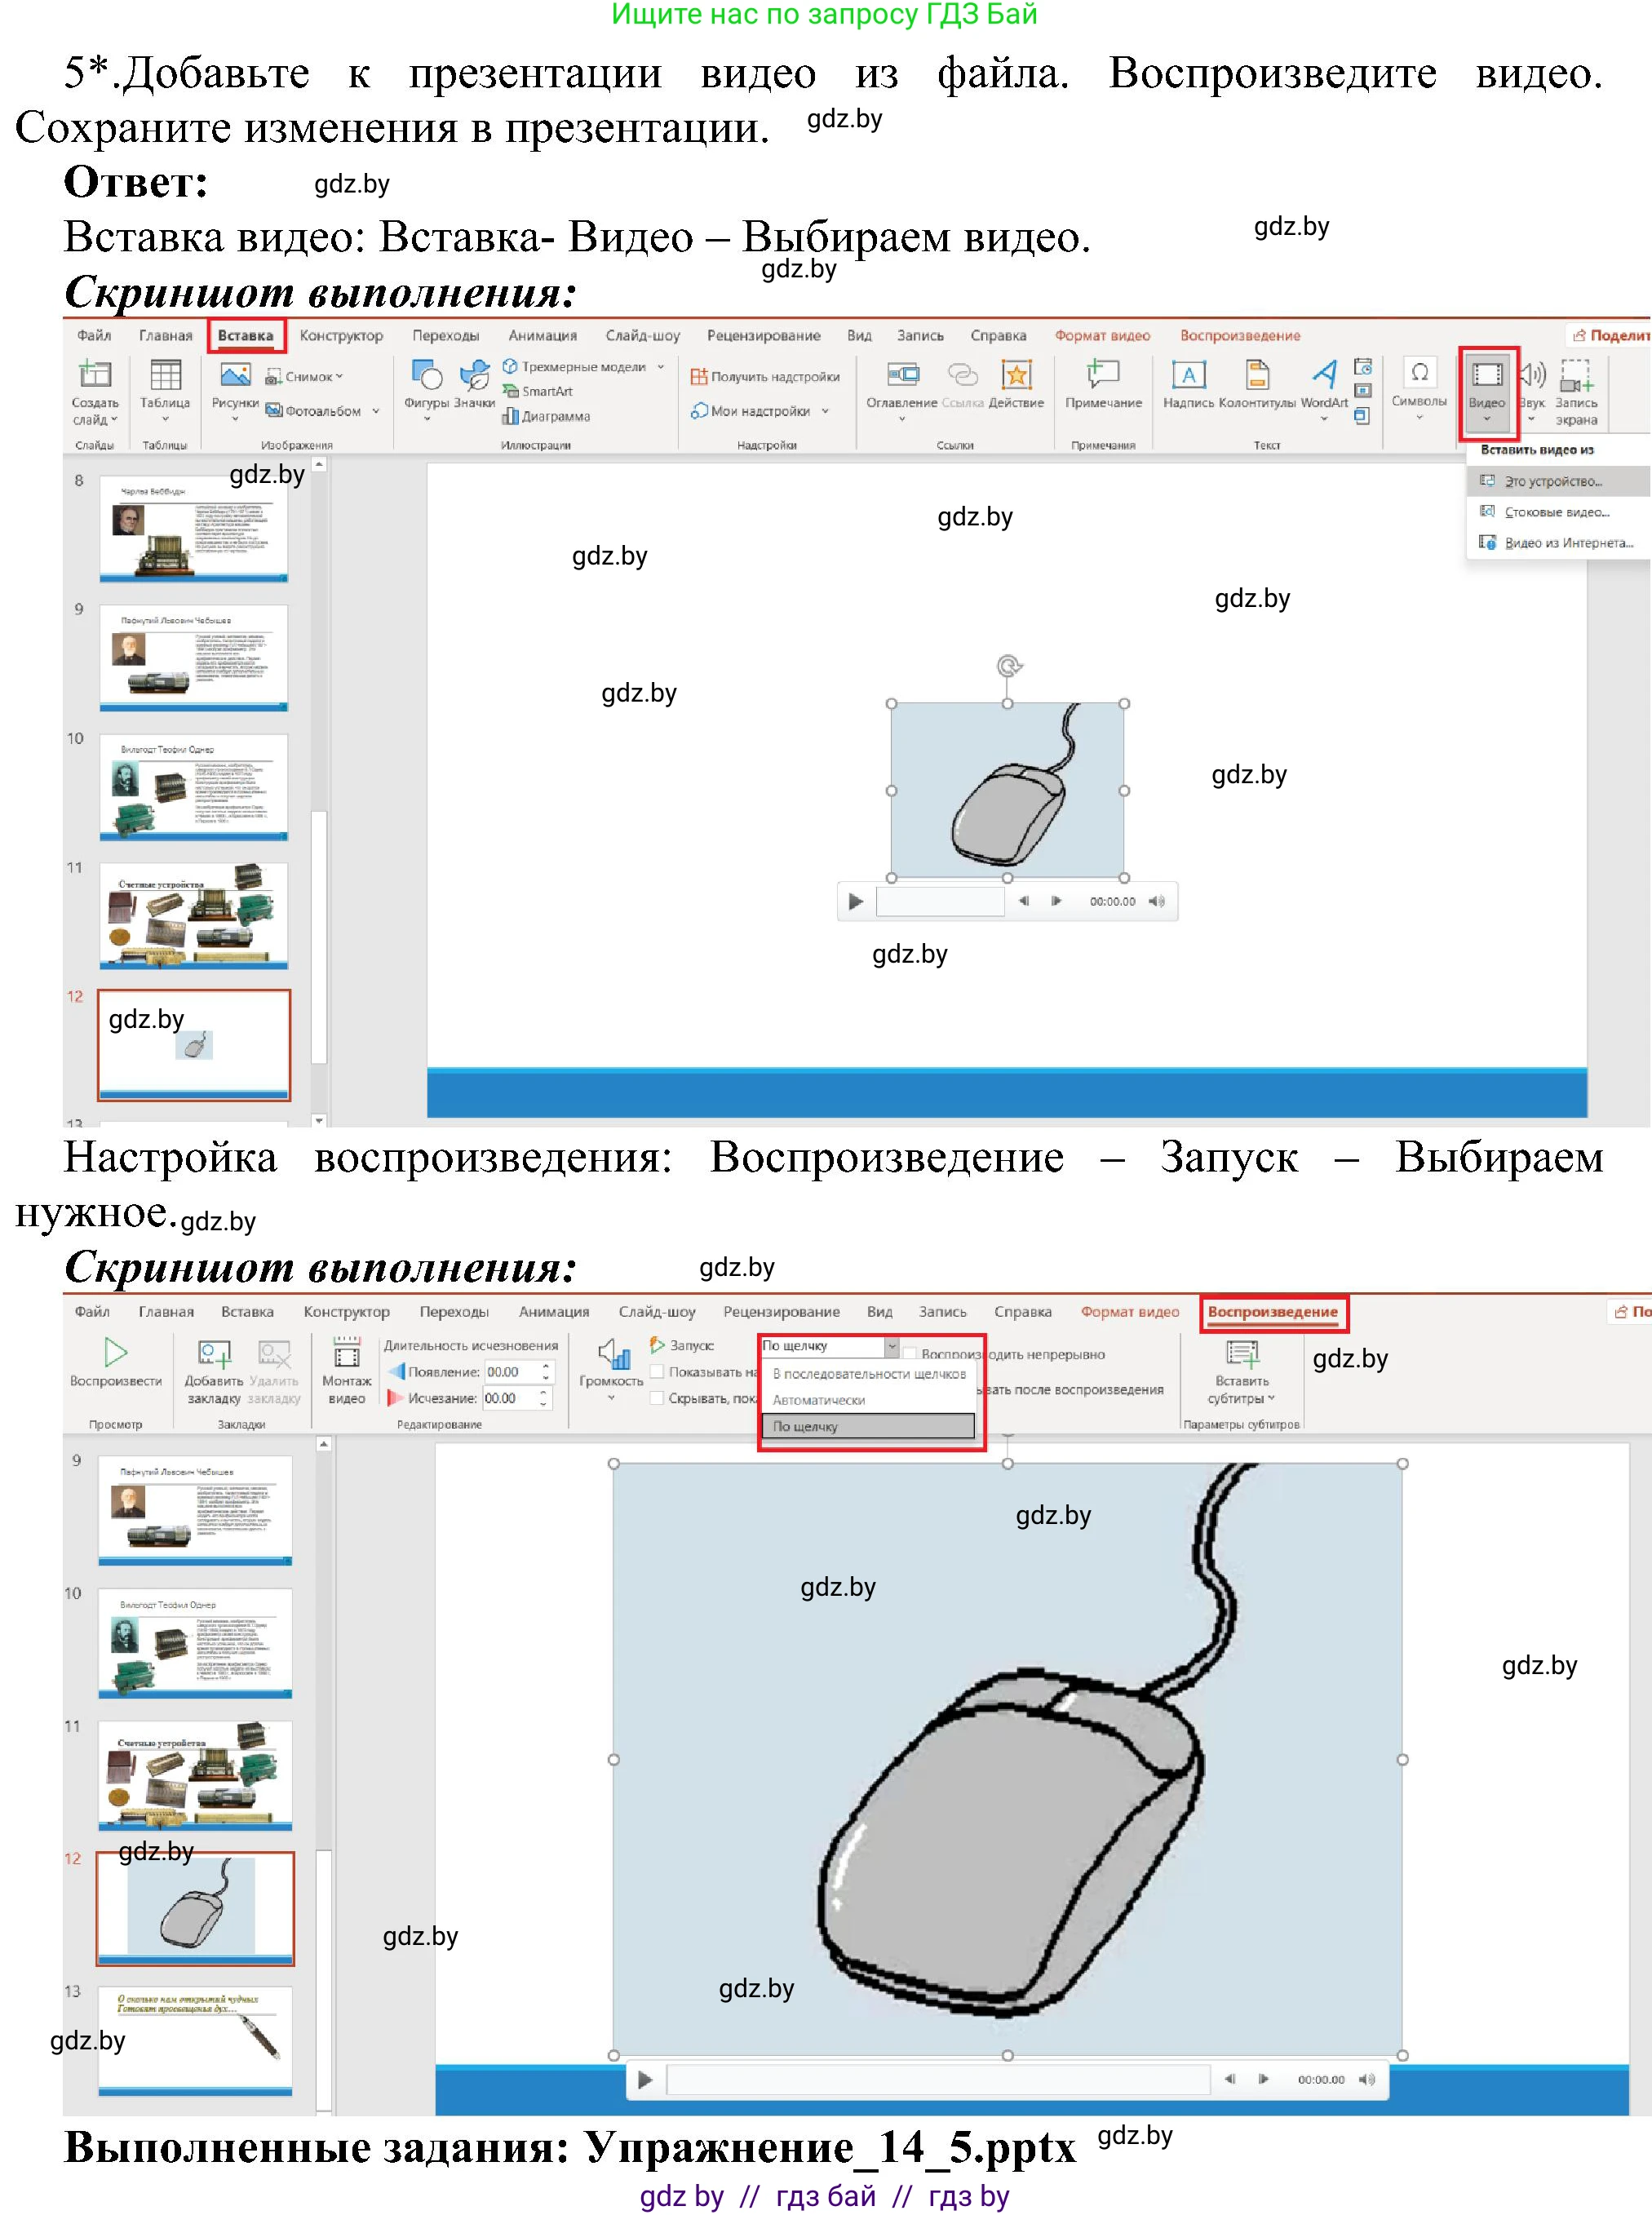This screenshot has width=1652, height=2215.
Task: Expand the Запуск combo box arrow
Action: pos(891,1346)
